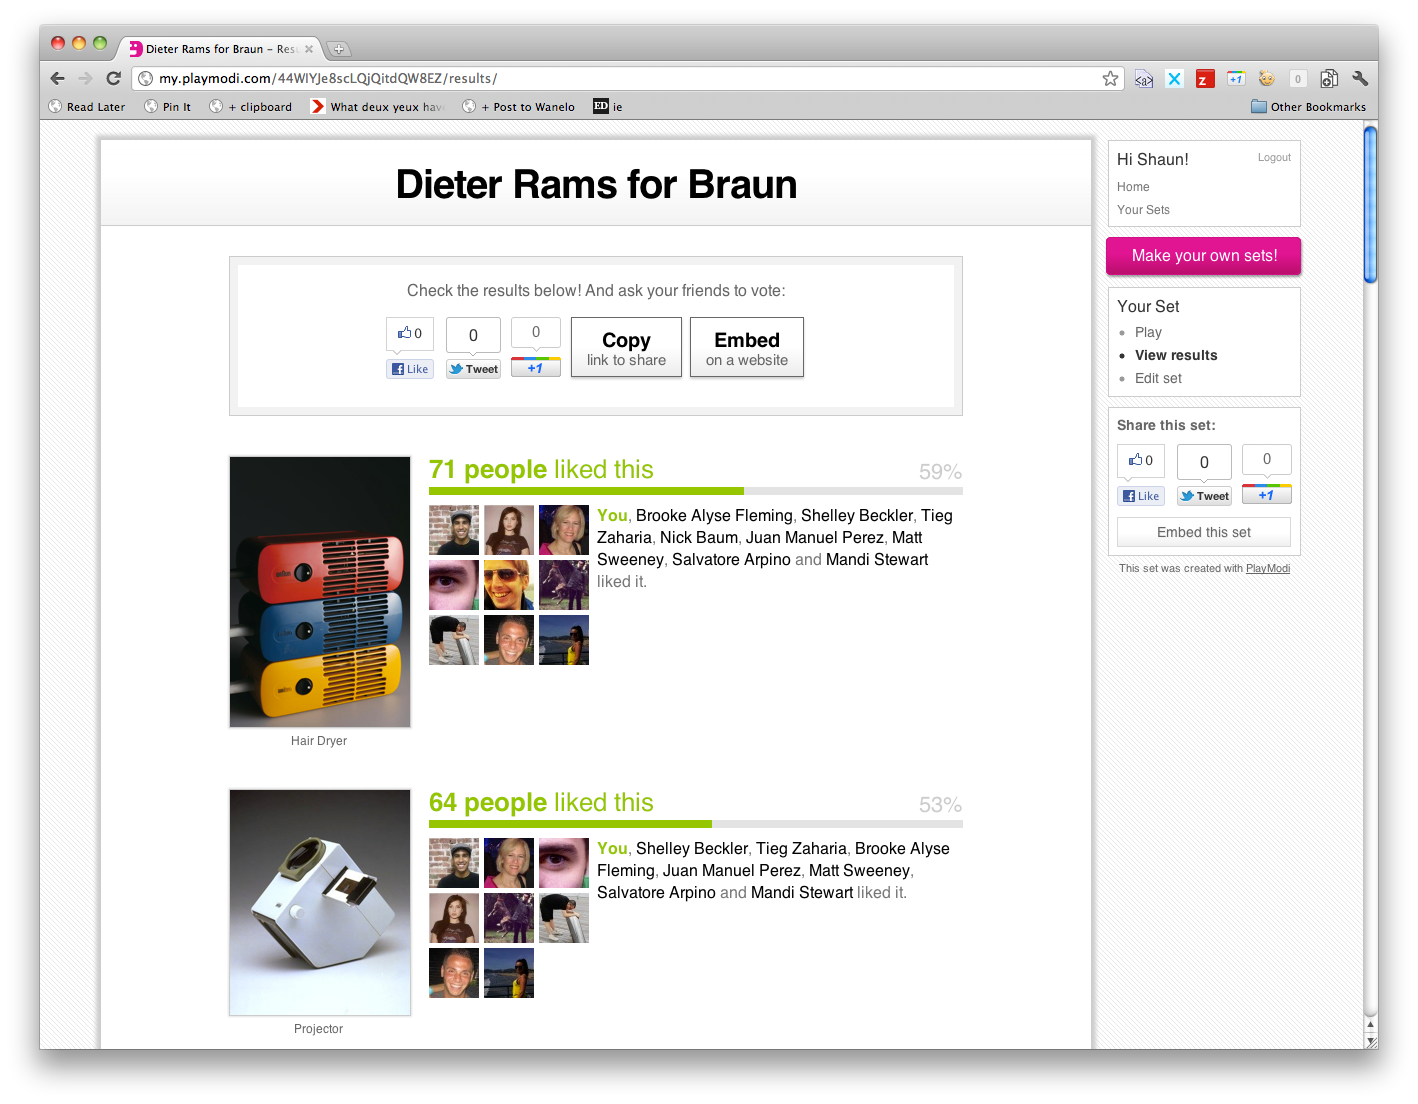Click Embed on a website button
The image size is (1418, 1104).
747,347
